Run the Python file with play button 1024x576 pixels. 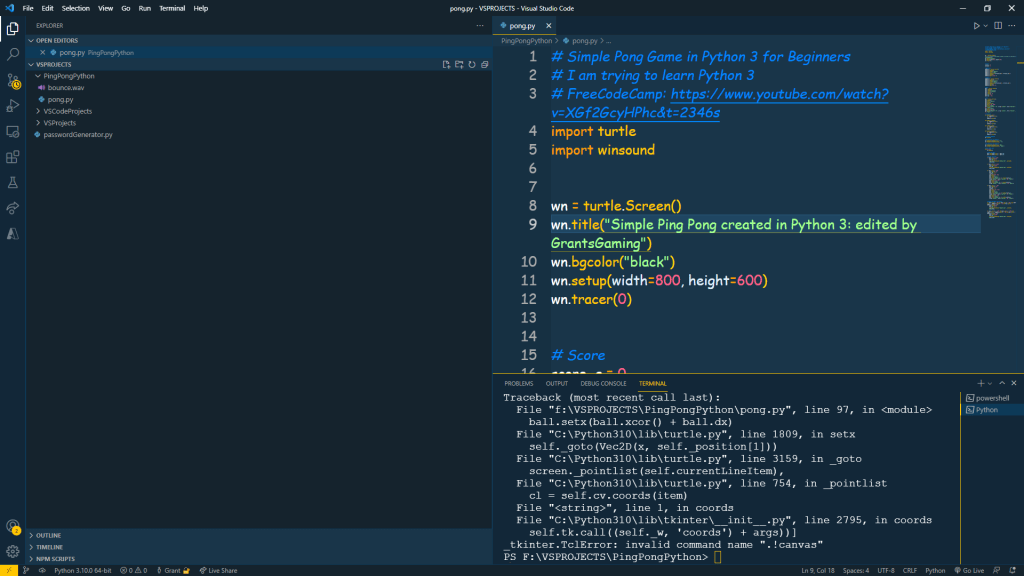[x=977, y=25]
